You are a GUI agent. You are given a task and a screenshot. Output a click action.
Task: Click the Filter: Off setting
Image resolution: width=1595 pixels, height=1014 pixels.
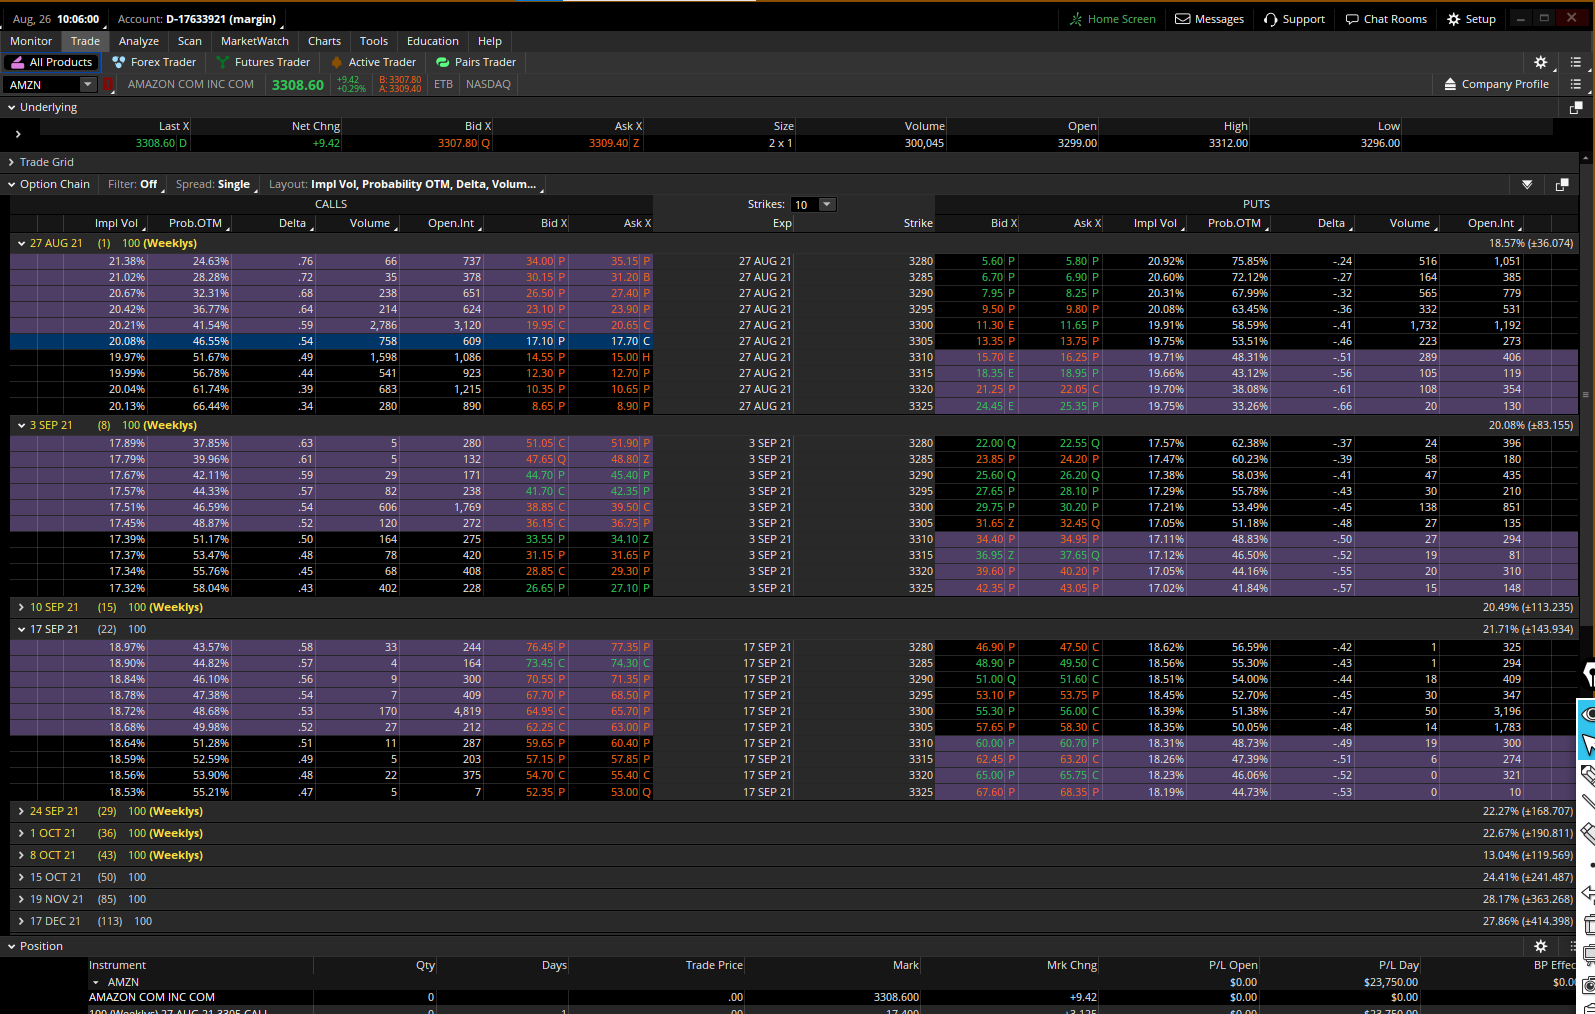[133, 184]
